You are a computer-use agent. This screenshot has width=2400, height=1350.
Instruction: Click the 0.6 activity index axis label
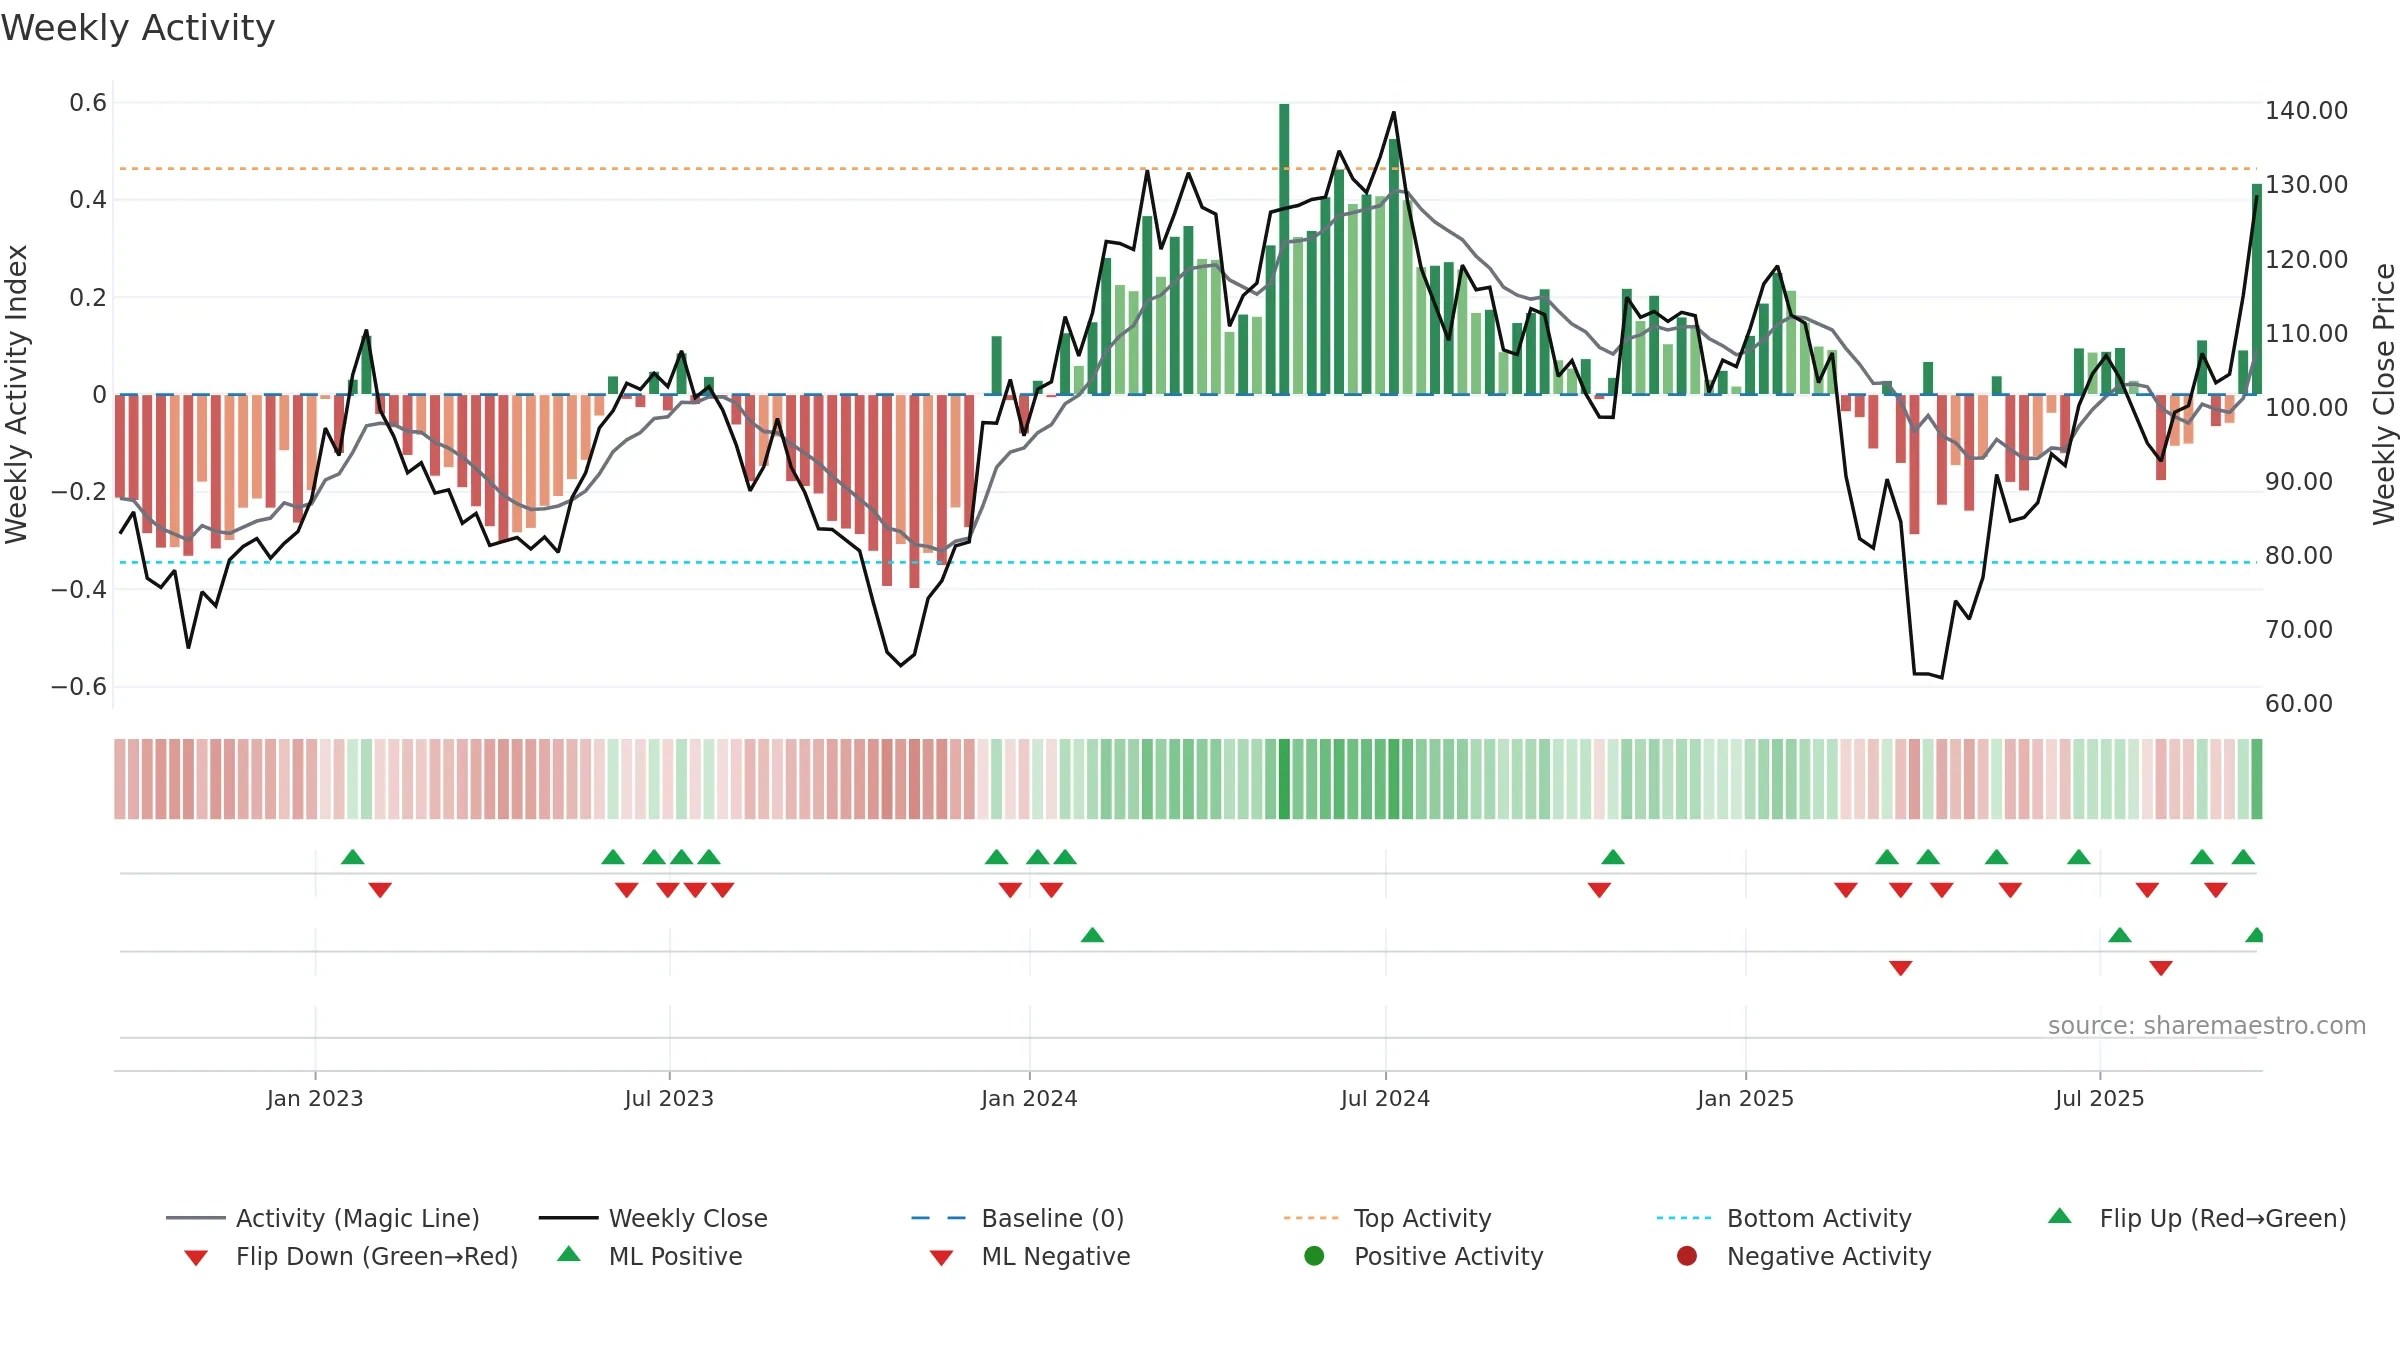(88, 103)
